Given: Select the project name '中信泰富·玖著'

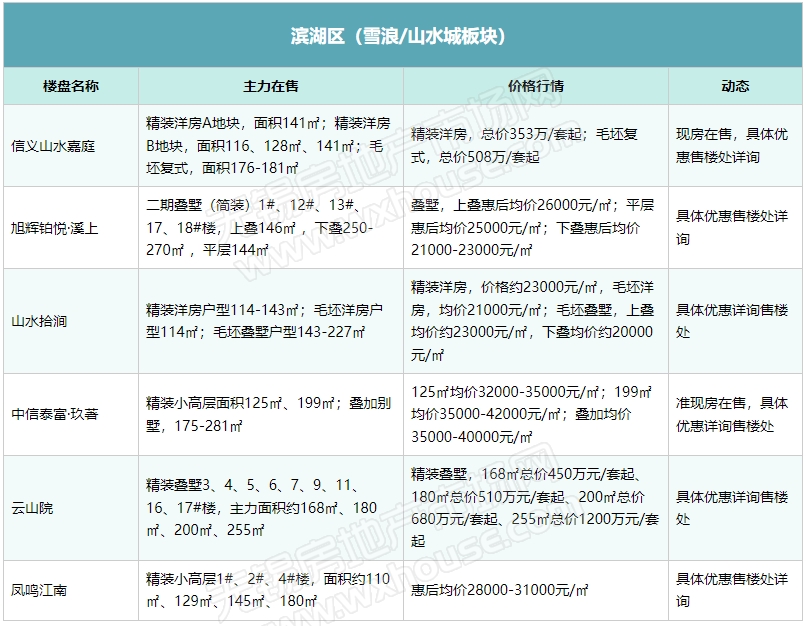Looking at the screenshot, I should point(54,414).
